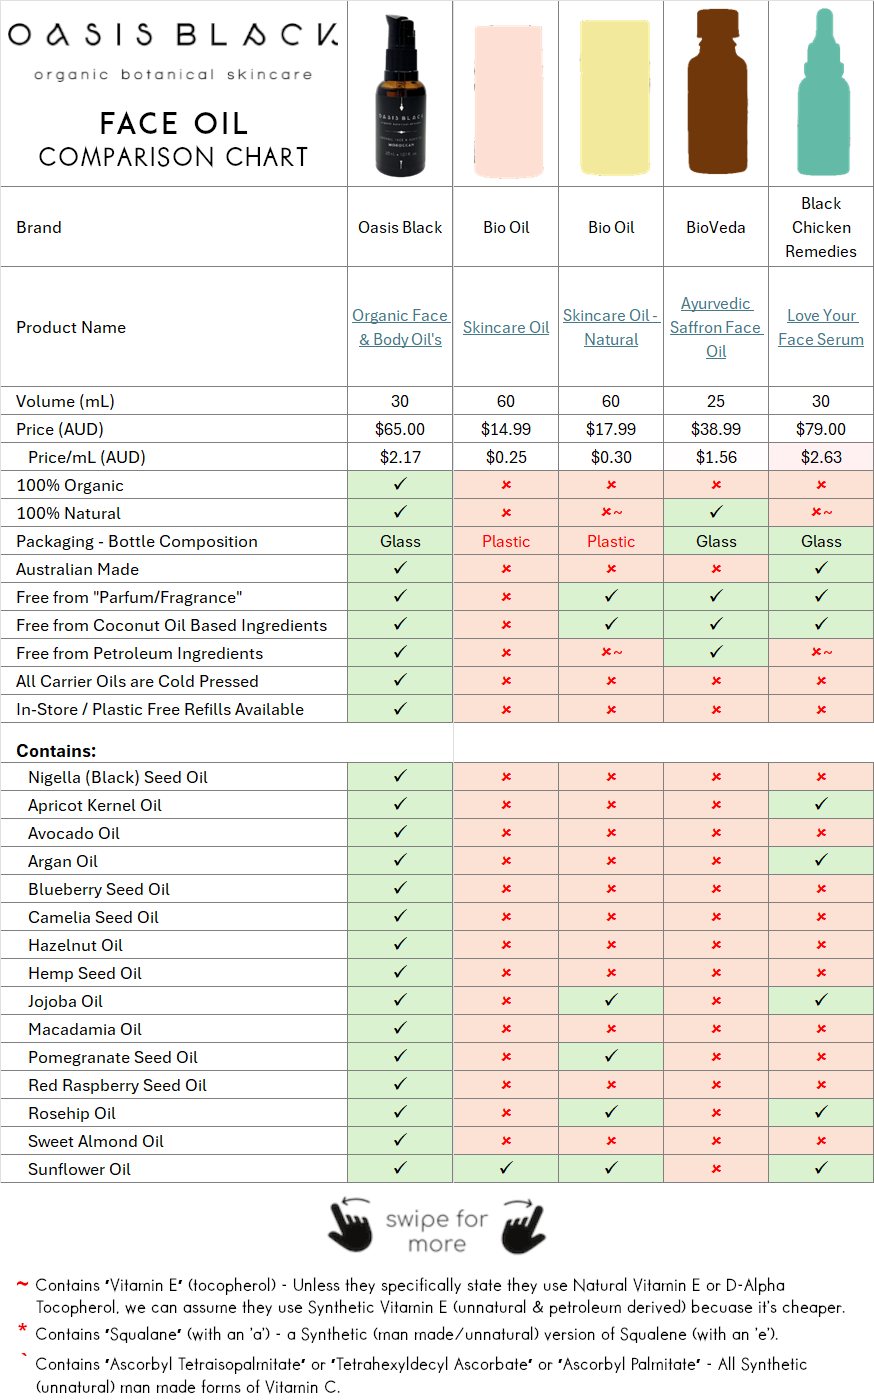Viewport: 874px width, 1400px height.
Task: Select the BioVeda brand column header
Action: pos(715,227)
